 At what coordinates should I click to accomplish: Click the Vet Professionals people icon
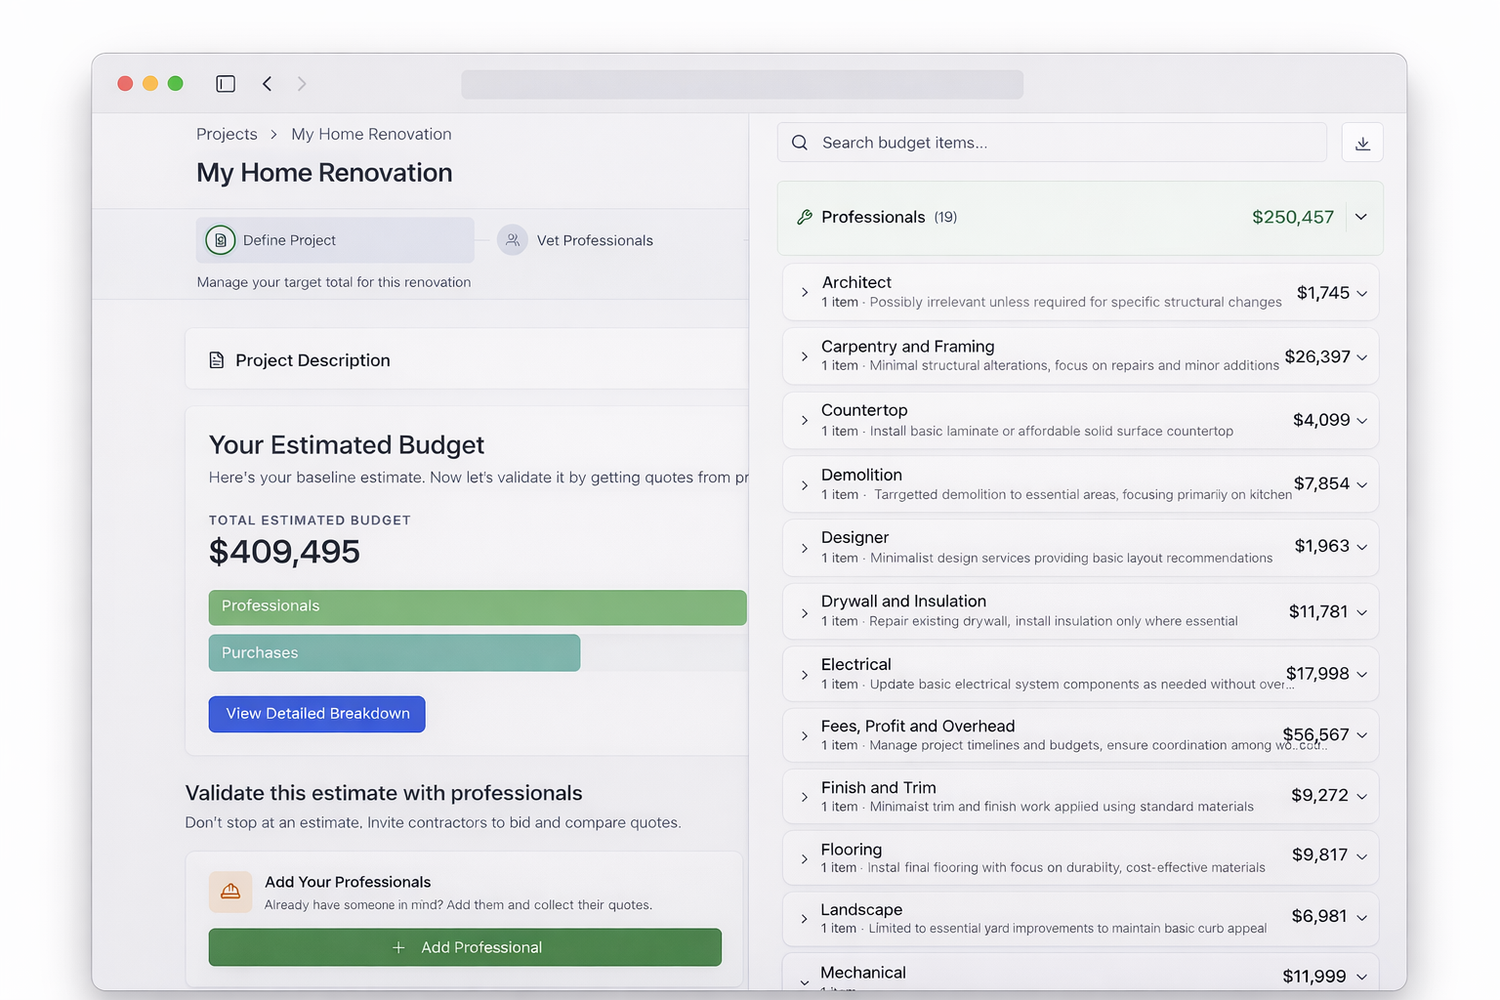(512, 240)
